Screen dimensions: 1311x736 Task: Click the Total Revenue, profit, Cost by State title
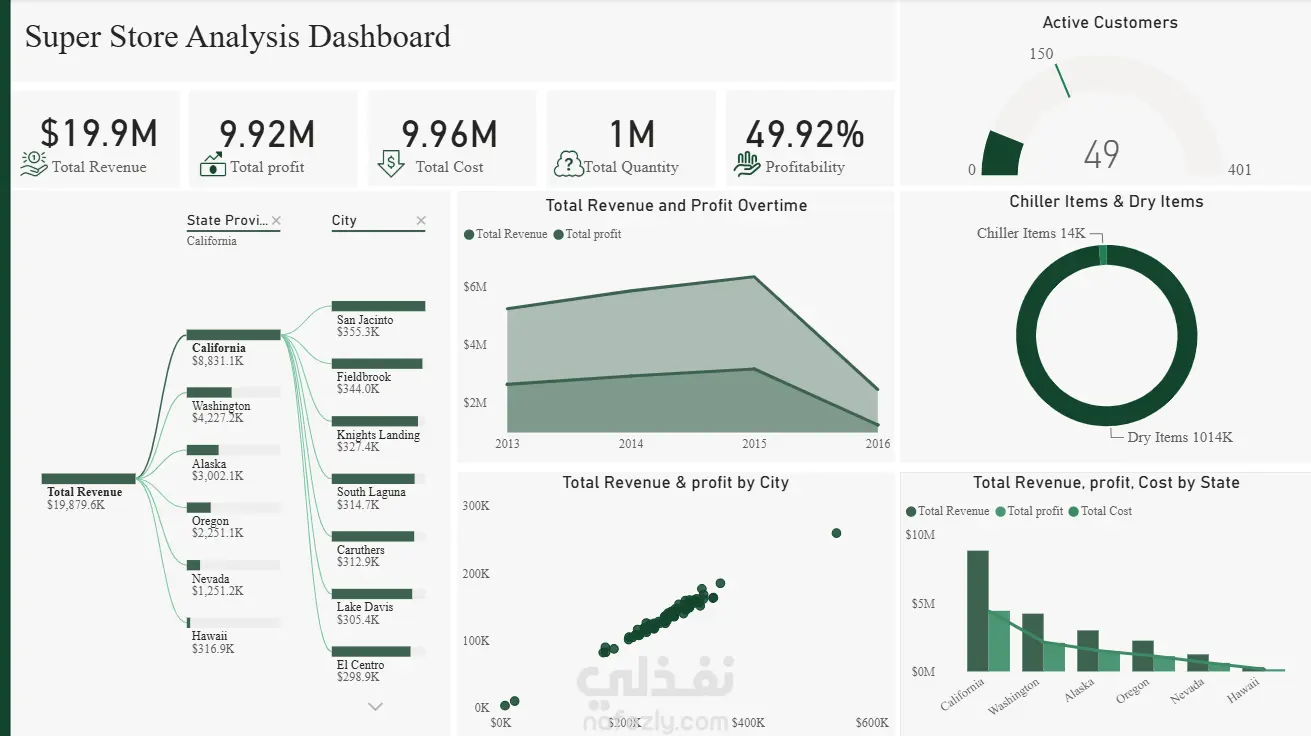1106,482
